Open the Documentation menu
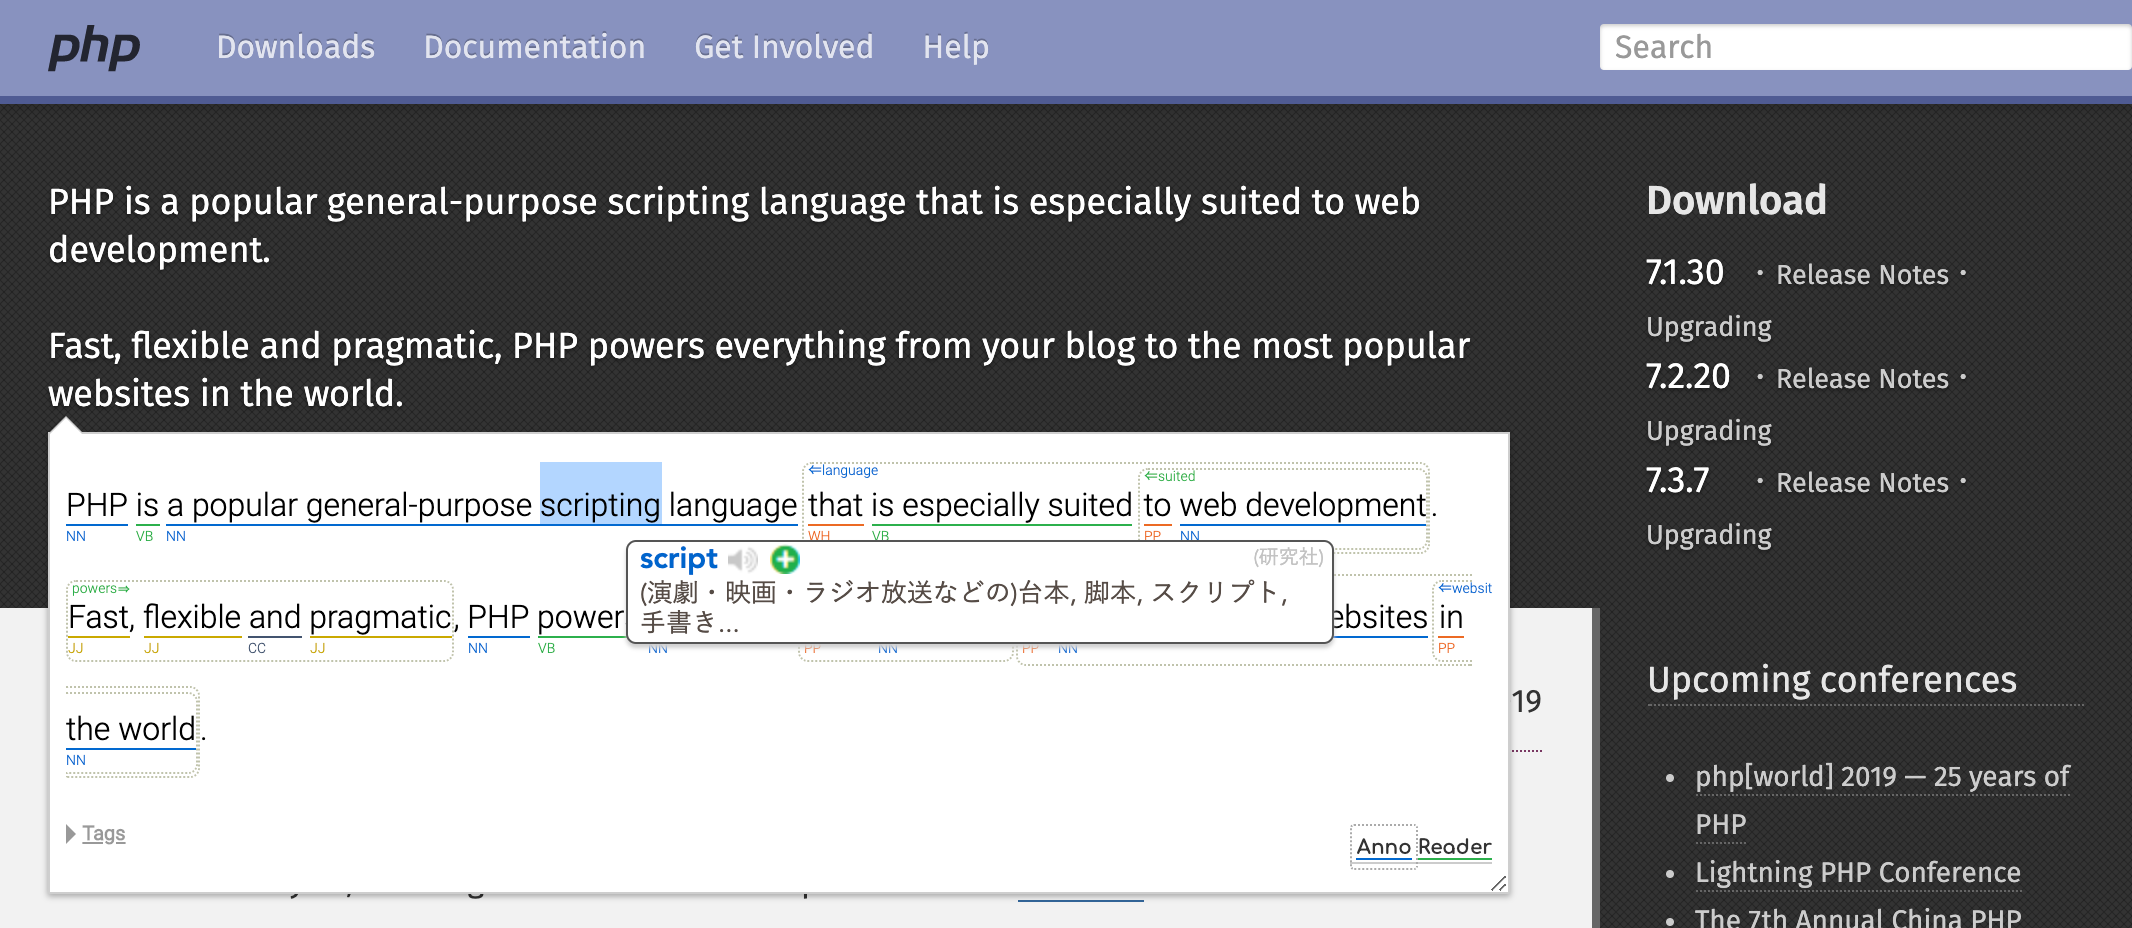Image resolution: width=2132 pixels, height=928 pixels. [535, 47]
